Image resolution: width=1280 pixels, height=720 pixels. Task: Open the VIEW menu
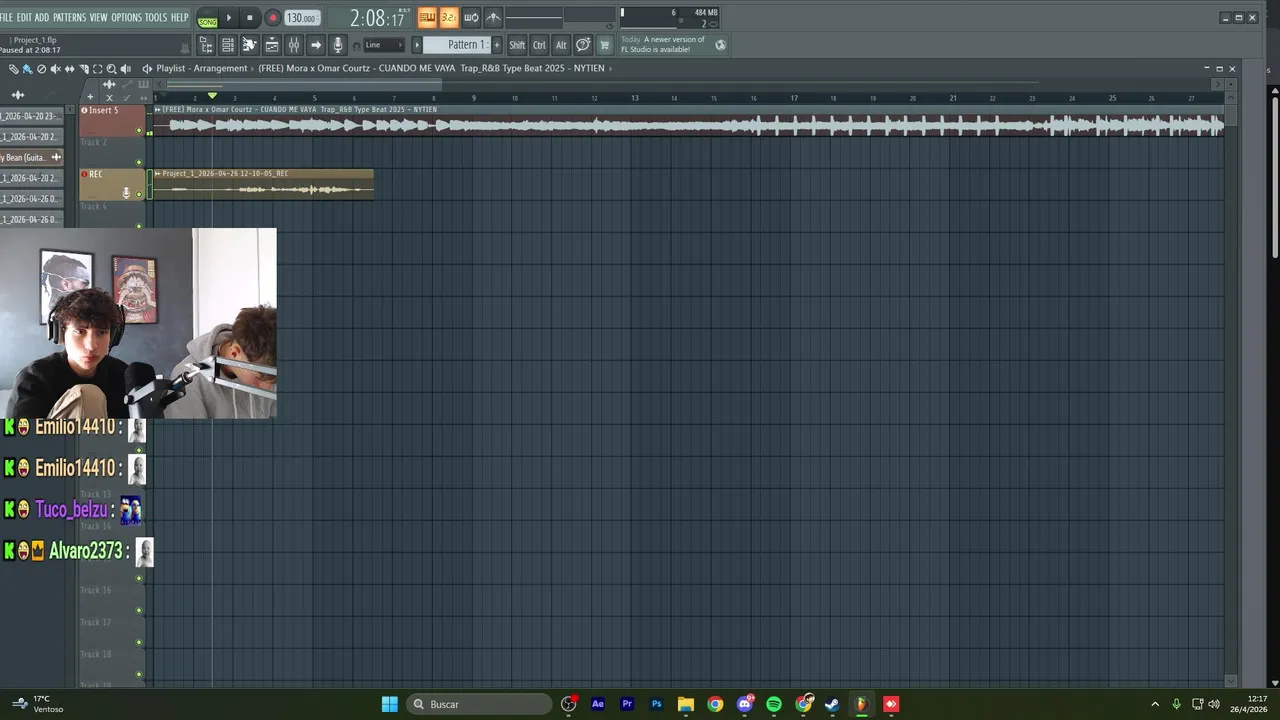(x=98, y=17)
